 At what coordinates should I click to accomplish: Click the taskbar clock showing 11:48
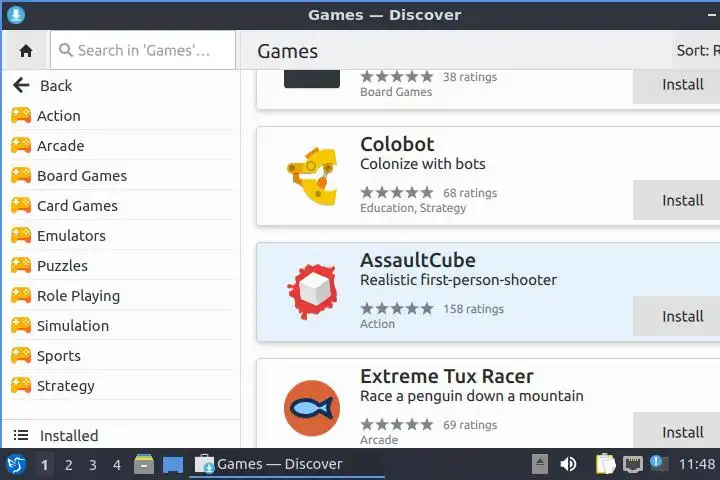tap(697, 464)
